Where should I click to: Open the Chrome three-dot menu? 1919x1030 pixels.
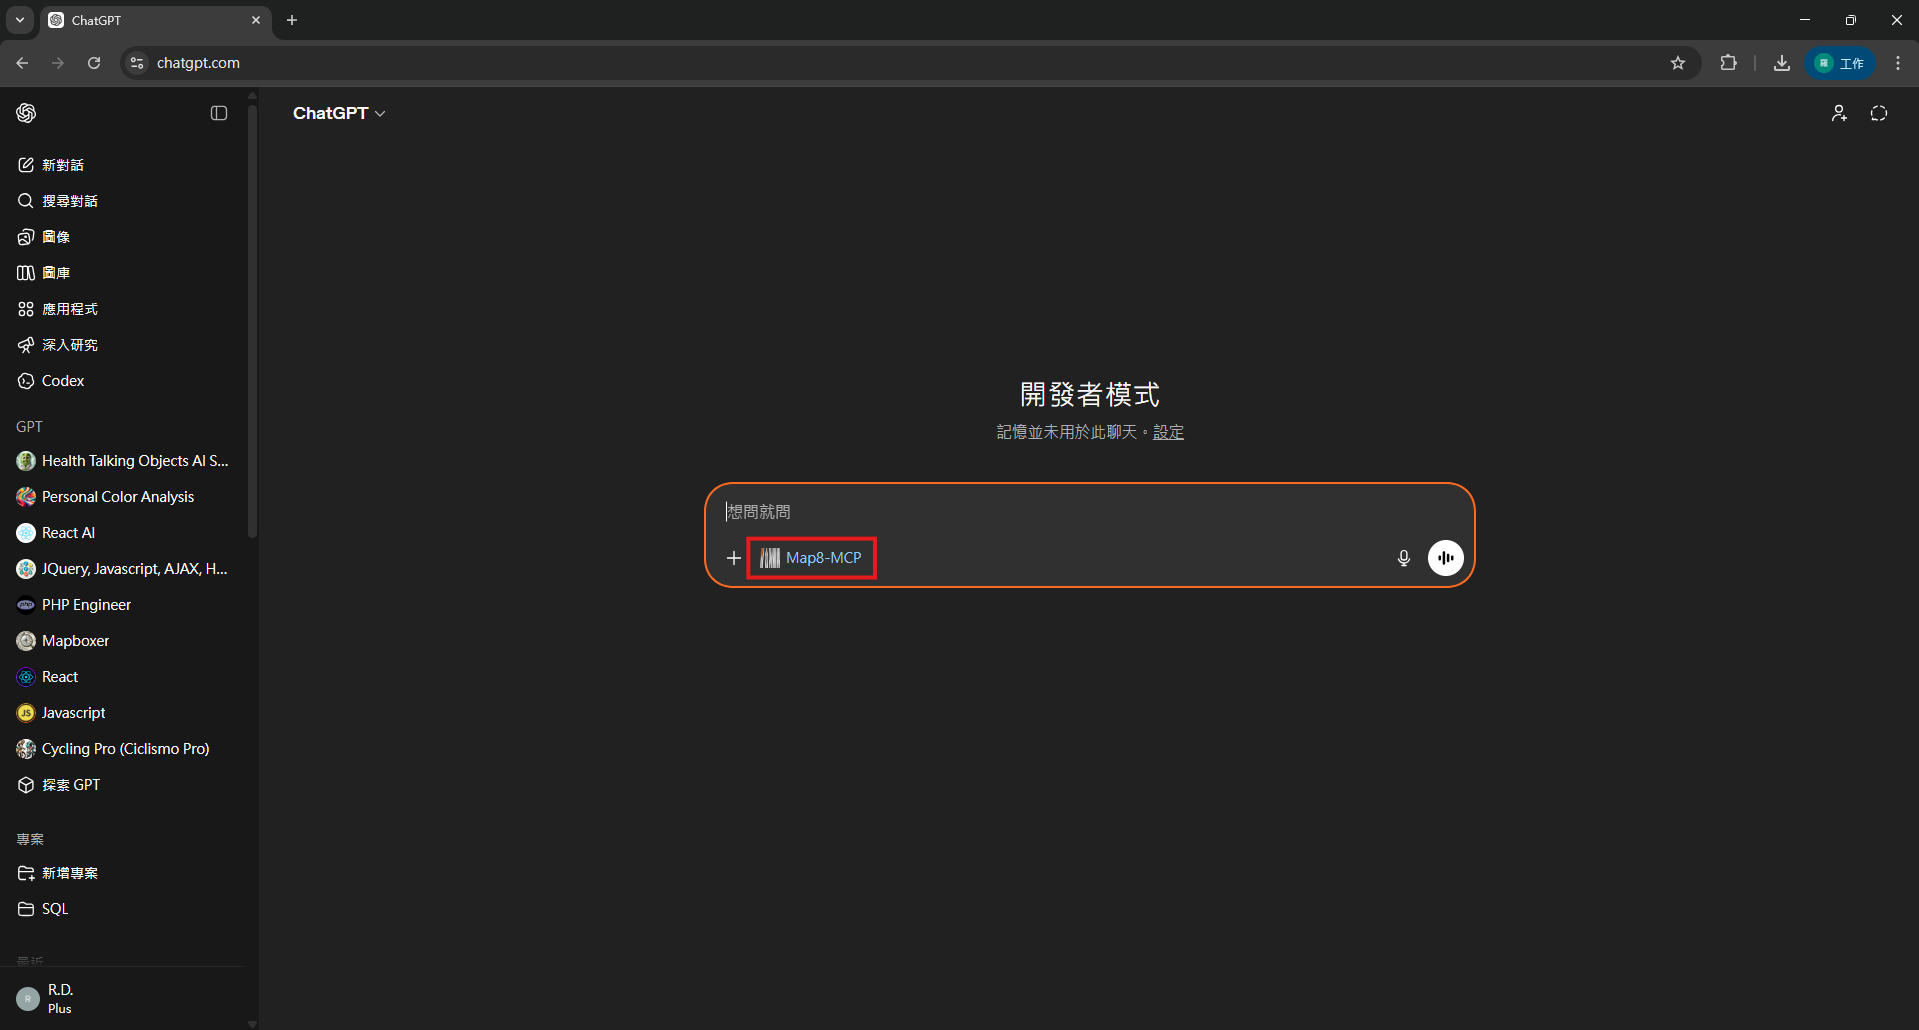[x=1898, y=63]
